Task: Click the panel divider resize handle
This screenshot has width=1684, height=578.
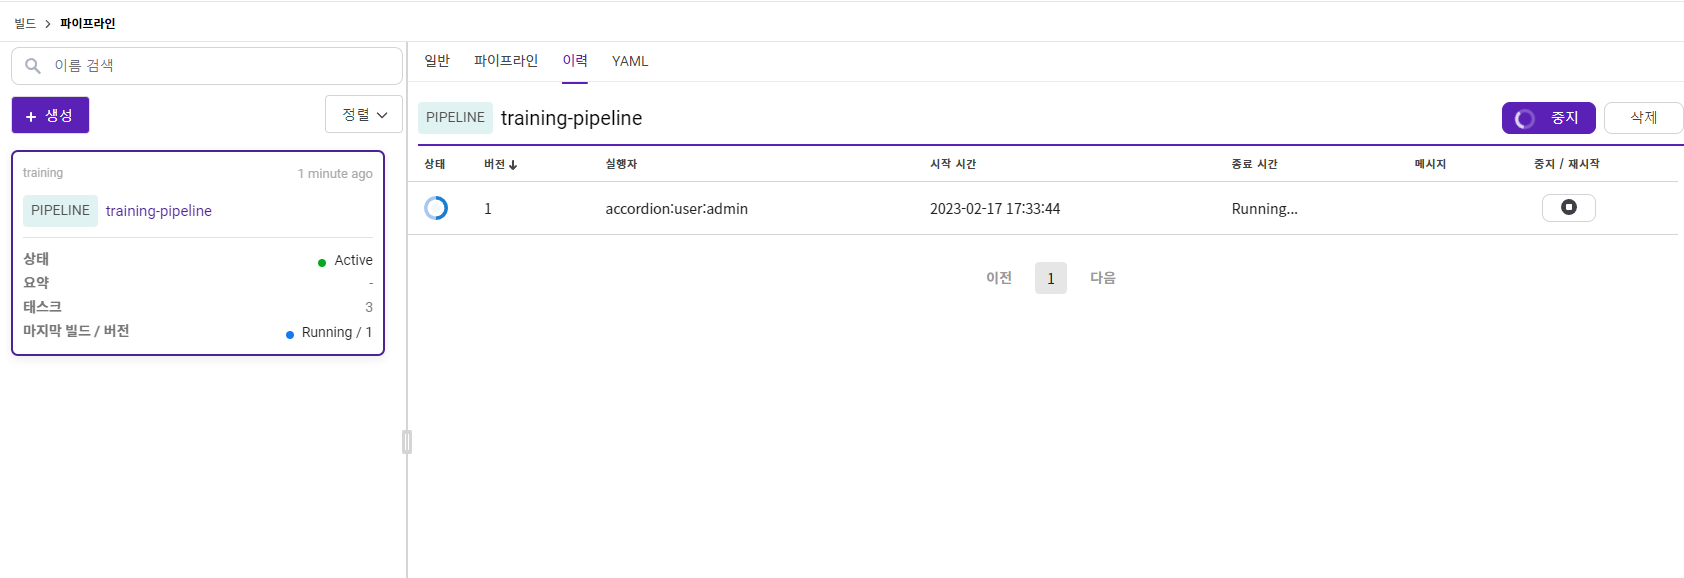Action: click(407, 442)
